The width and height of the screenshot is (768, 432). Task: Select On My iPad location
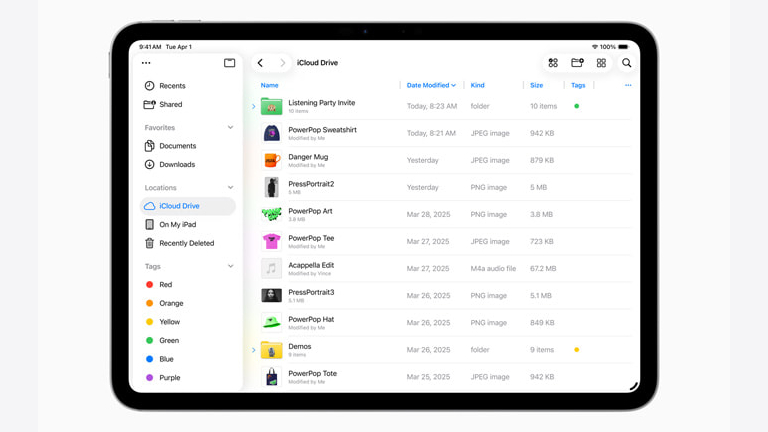click(188, 224)
